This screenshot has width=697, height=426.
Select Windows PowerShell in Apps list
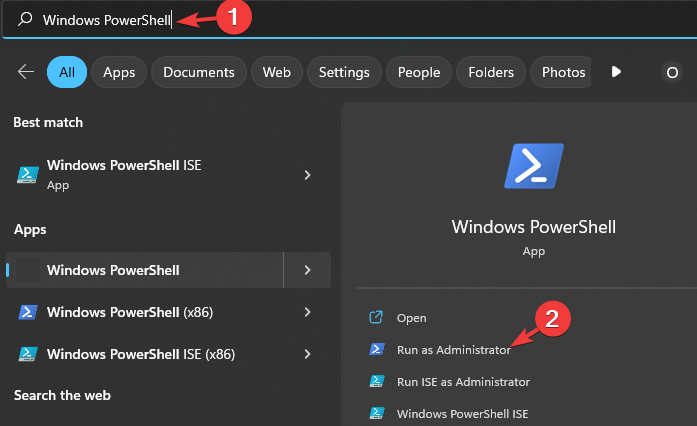[145, 270]
